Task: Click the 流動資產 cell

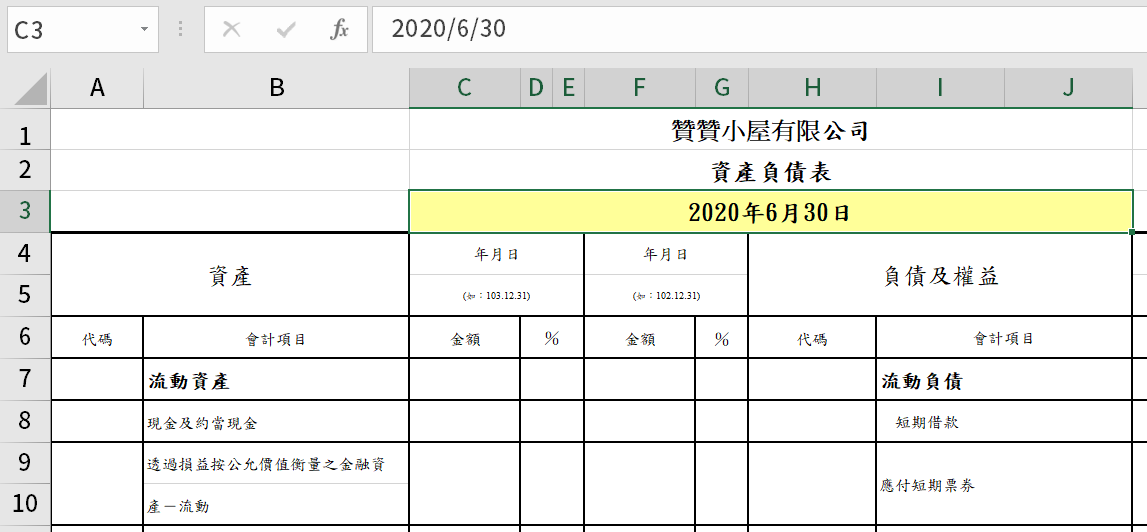Action: (277, 380)
